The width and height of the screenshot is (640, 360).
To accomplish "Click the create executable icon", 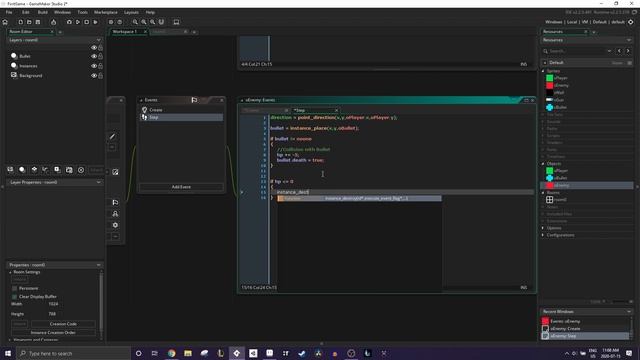I will 53,22.
